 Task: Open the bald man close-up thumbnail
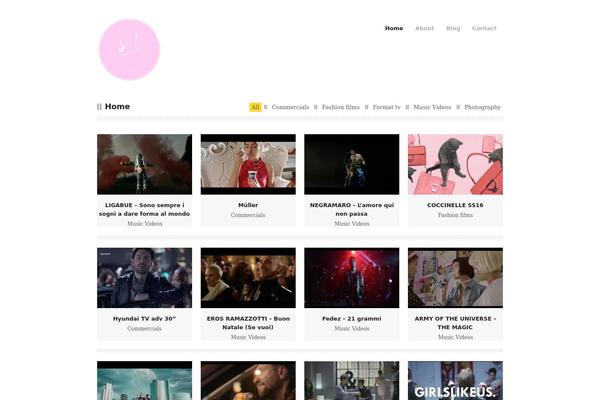point(248,380)
